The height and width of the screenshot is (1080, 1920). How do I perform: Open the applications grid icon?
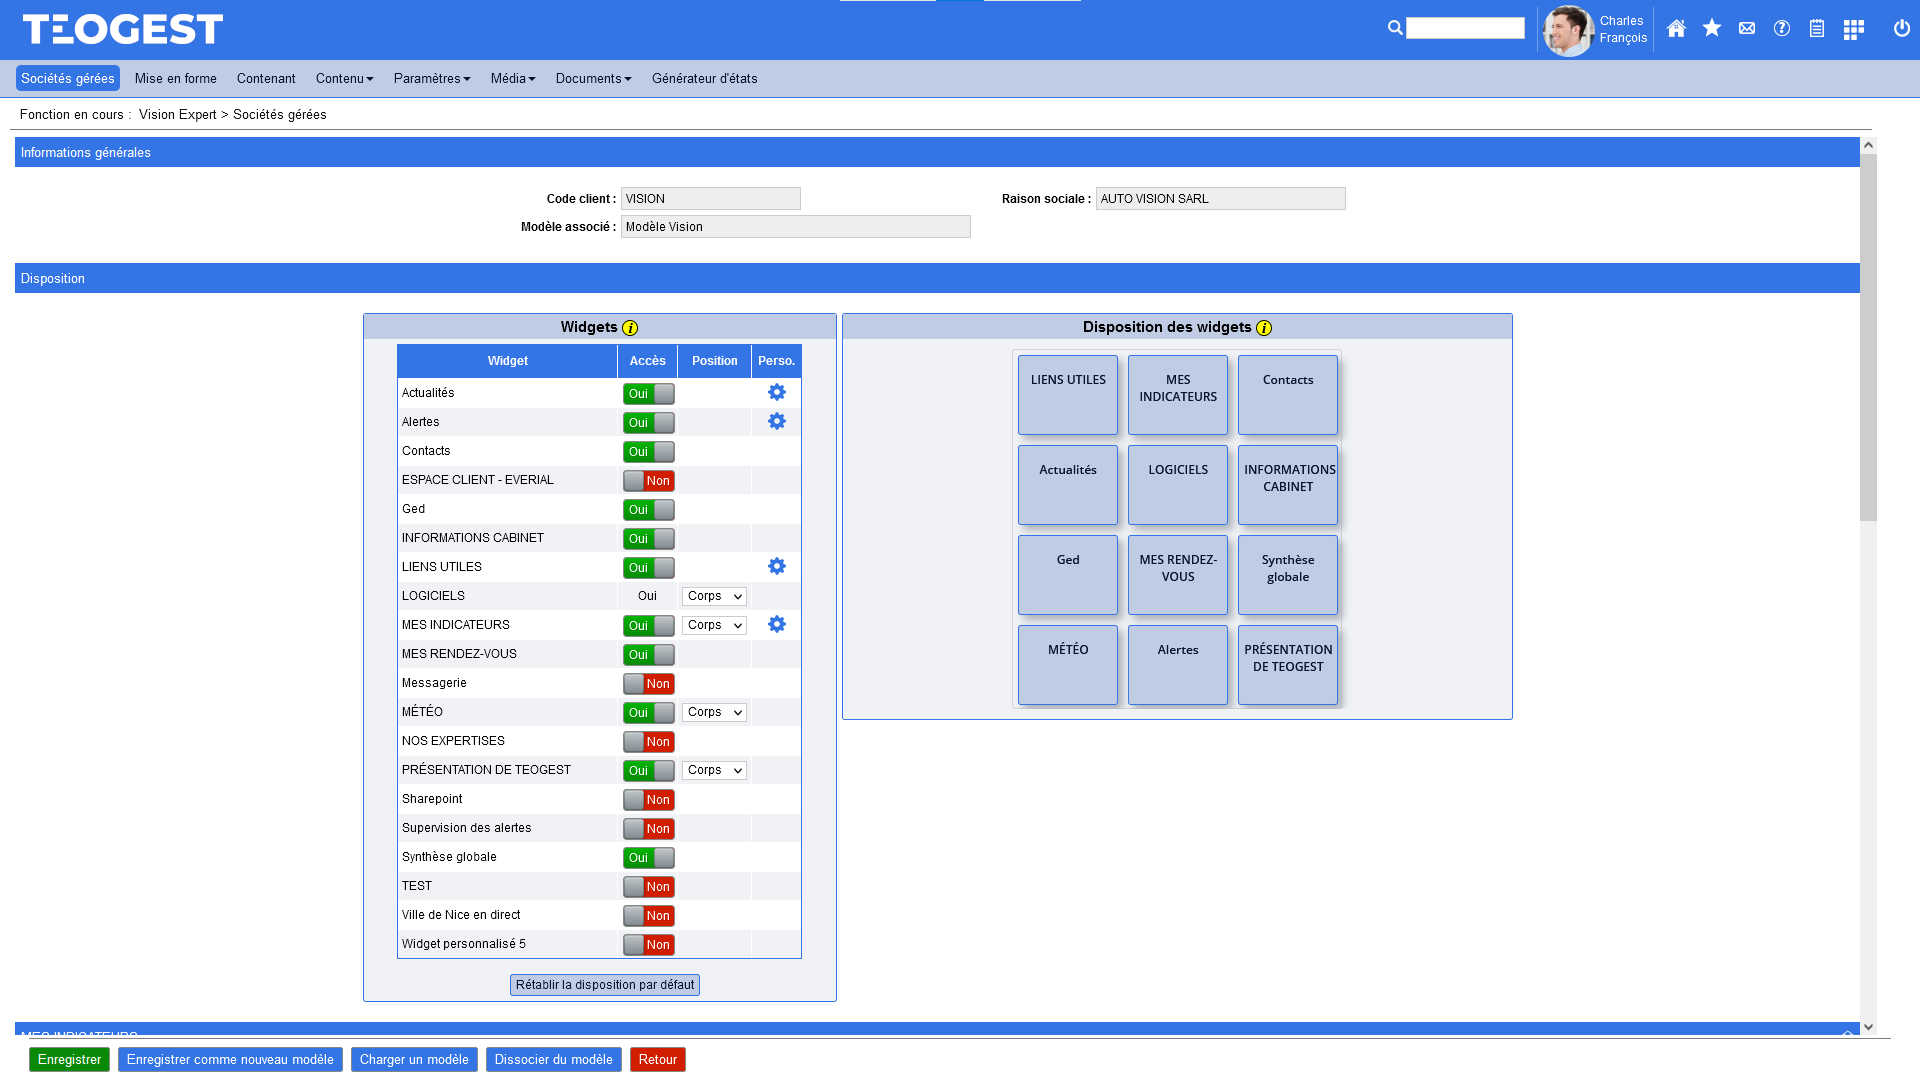1853,30
